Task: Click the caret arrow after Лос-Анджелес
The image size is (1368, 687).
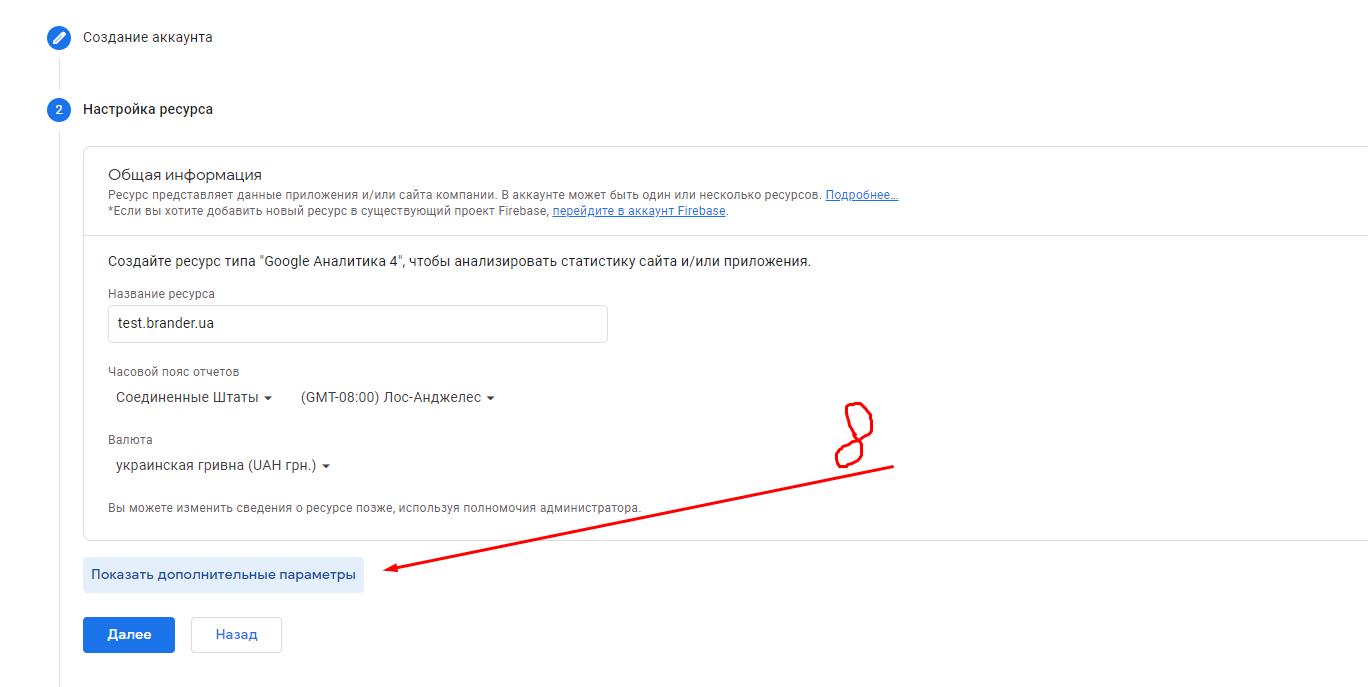Action: pos(490,398)
